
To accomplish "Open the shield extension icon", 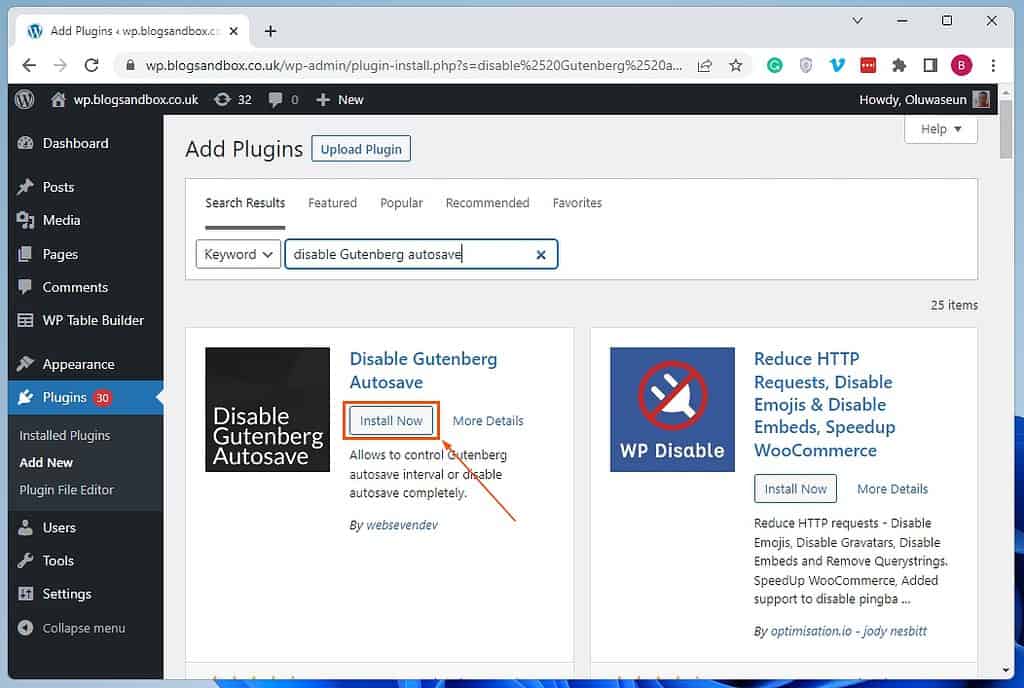I will (x=806, y=65).
